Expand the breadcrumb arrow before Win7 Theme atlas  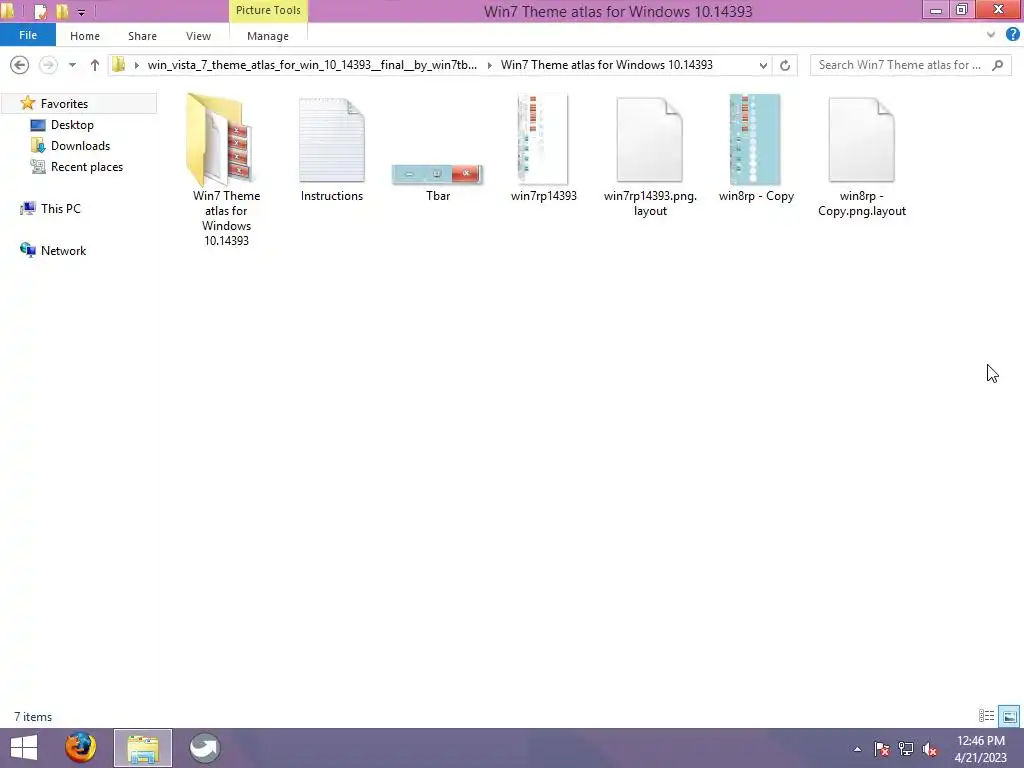489,65
